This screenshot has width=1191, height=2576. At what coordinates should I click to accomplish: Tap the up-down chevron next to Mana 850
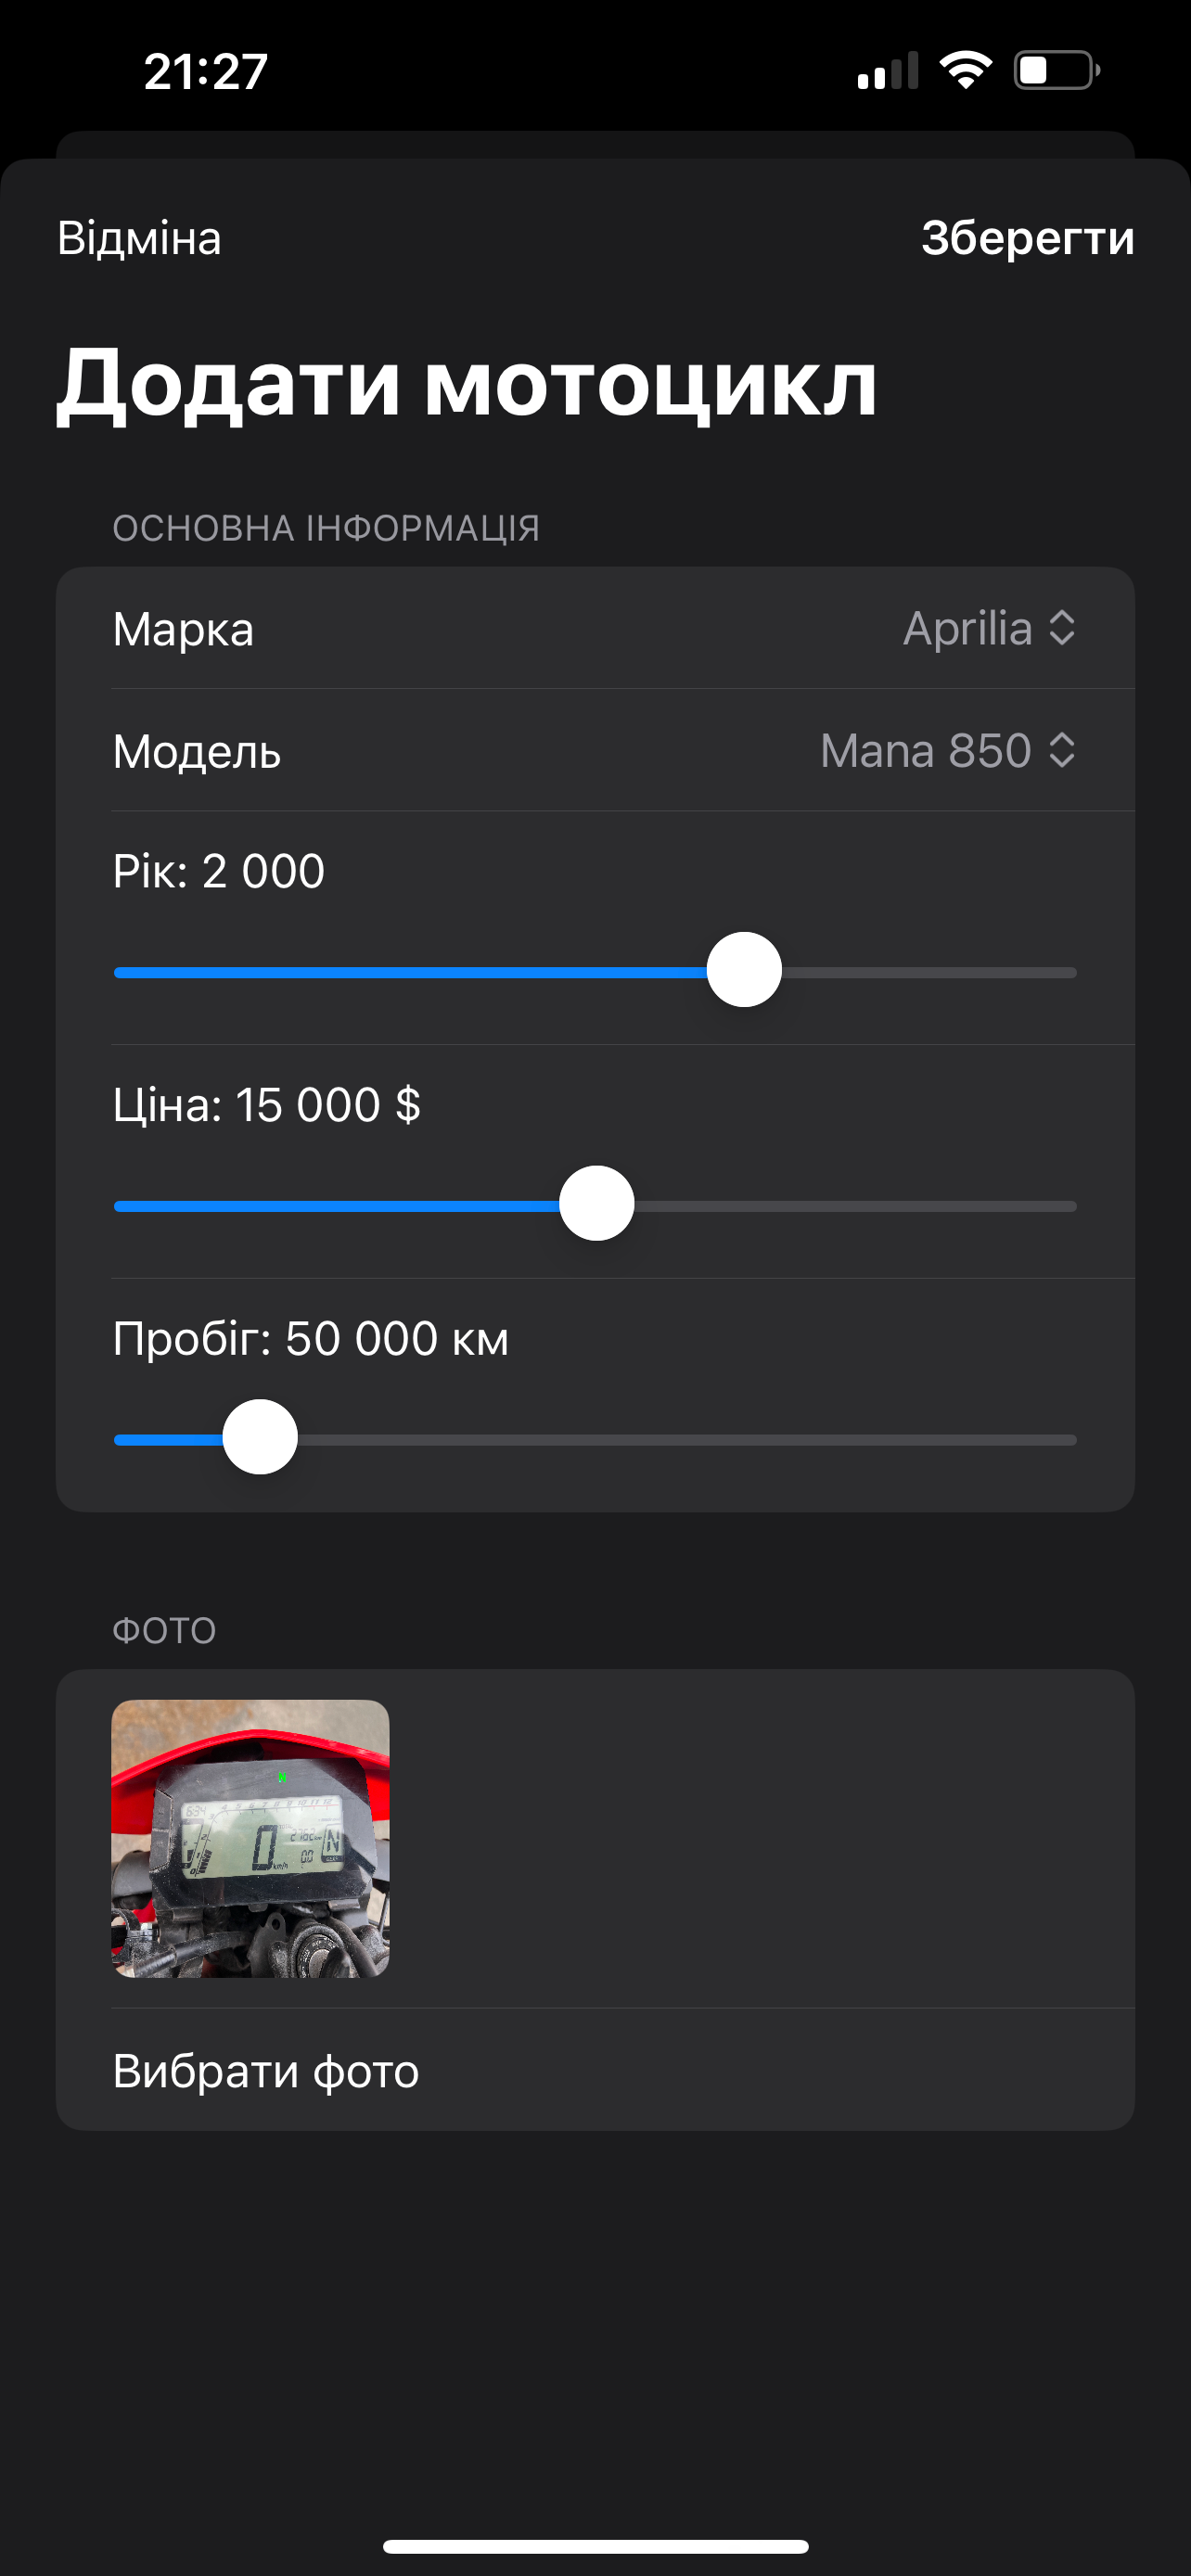(1062, 750)
